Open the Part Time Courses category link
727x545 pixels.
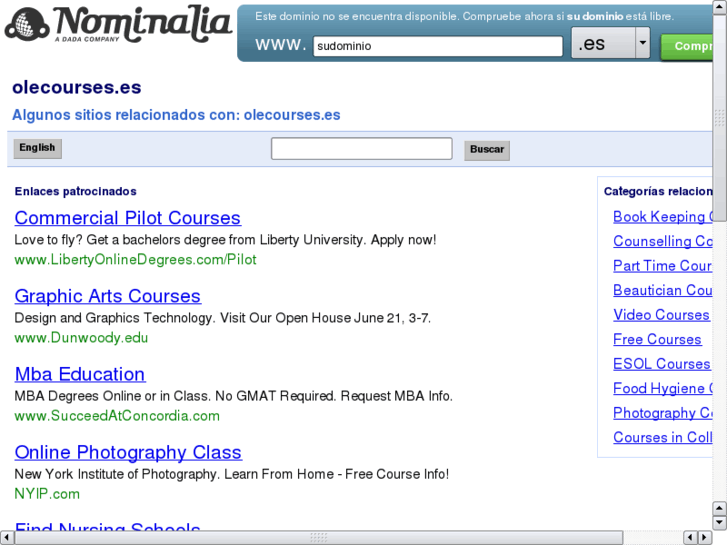[663, 266]
